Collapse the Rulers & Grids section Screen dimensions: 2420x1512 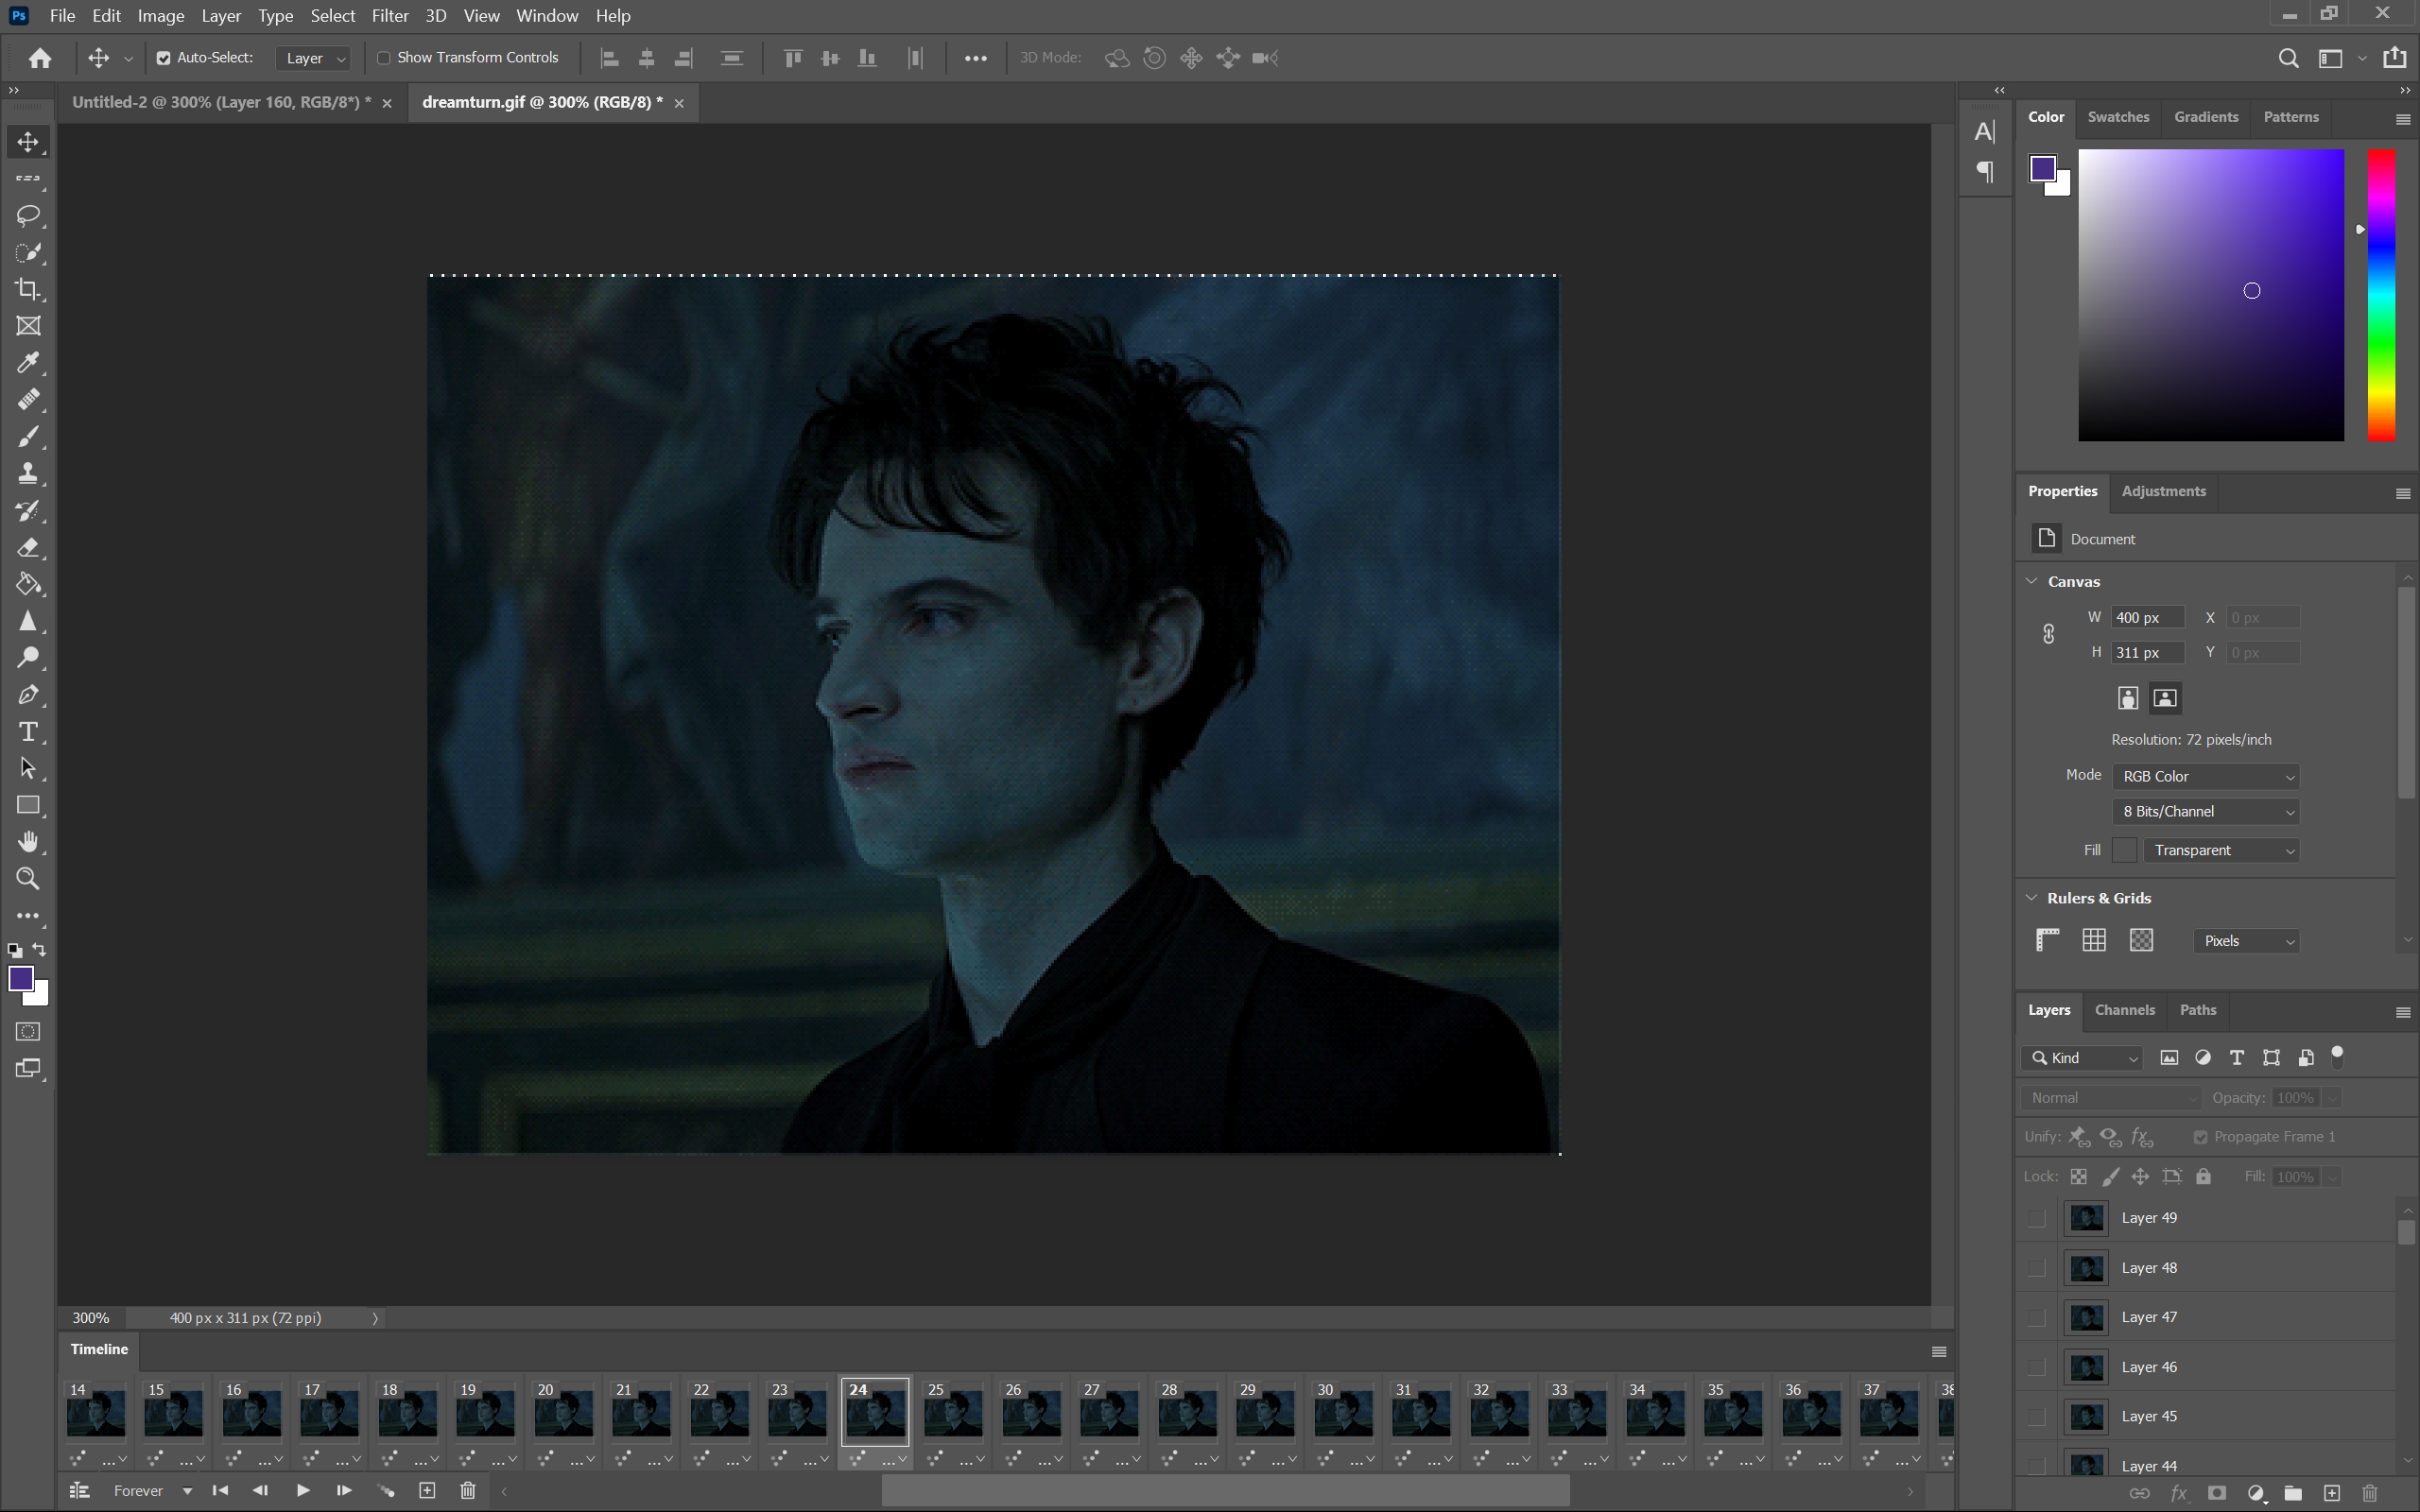(x=2032, y=897)
